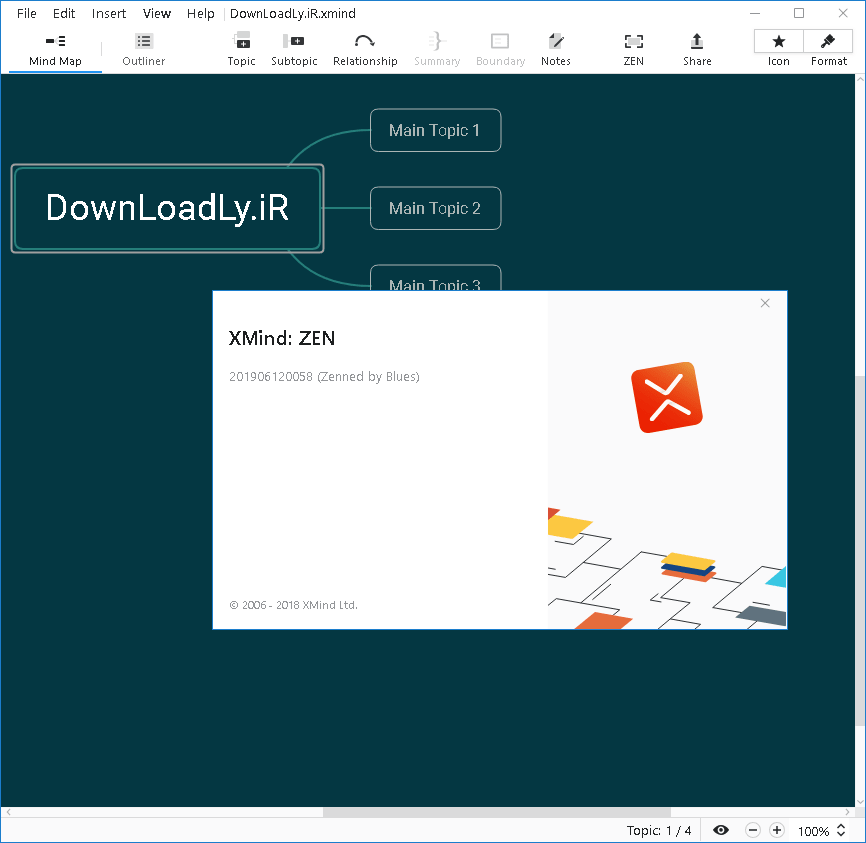The width and height of the screenshot is (866, 843).
Task: Open the Notes tool
Action: coord(556,49)
